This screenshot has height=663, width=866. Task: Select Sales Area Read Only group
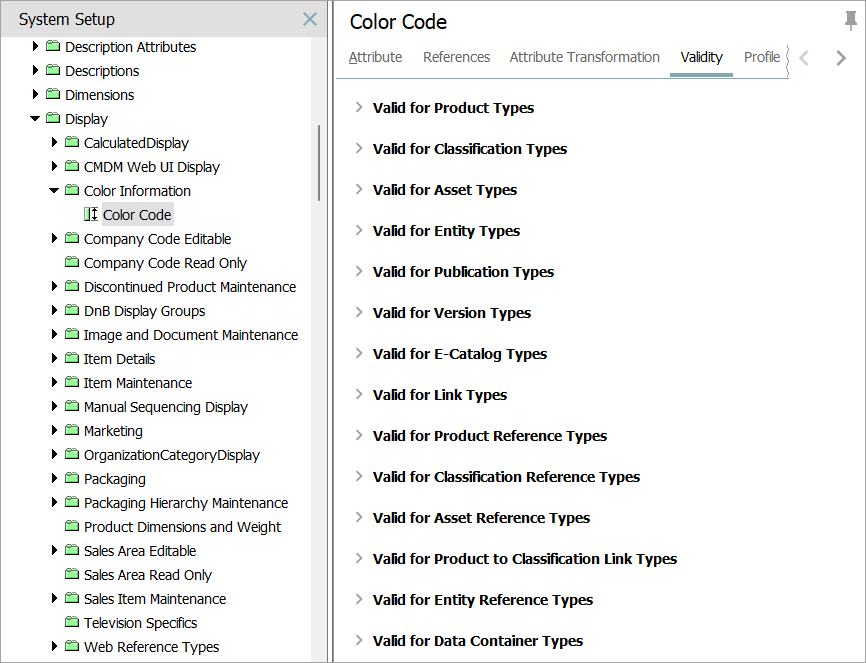(147, 575)
